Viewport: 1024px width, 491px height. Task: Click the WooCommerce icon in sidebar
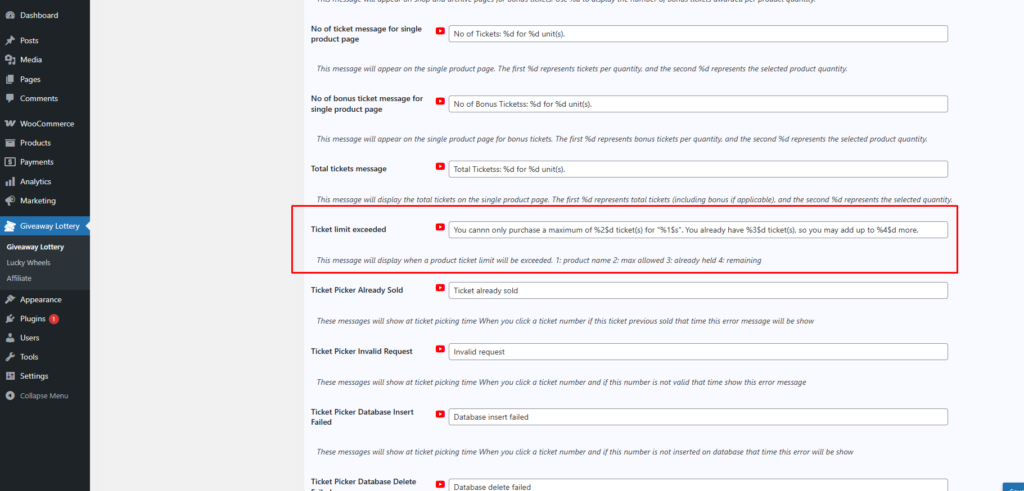click(10, 123)
